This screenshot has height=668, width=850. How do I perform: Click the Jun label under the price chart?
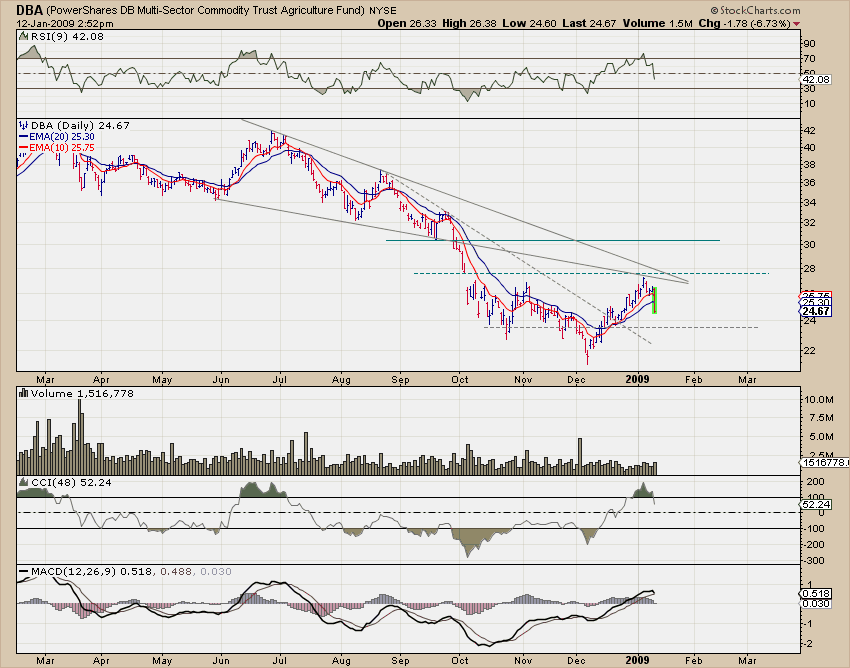(221, 380)
